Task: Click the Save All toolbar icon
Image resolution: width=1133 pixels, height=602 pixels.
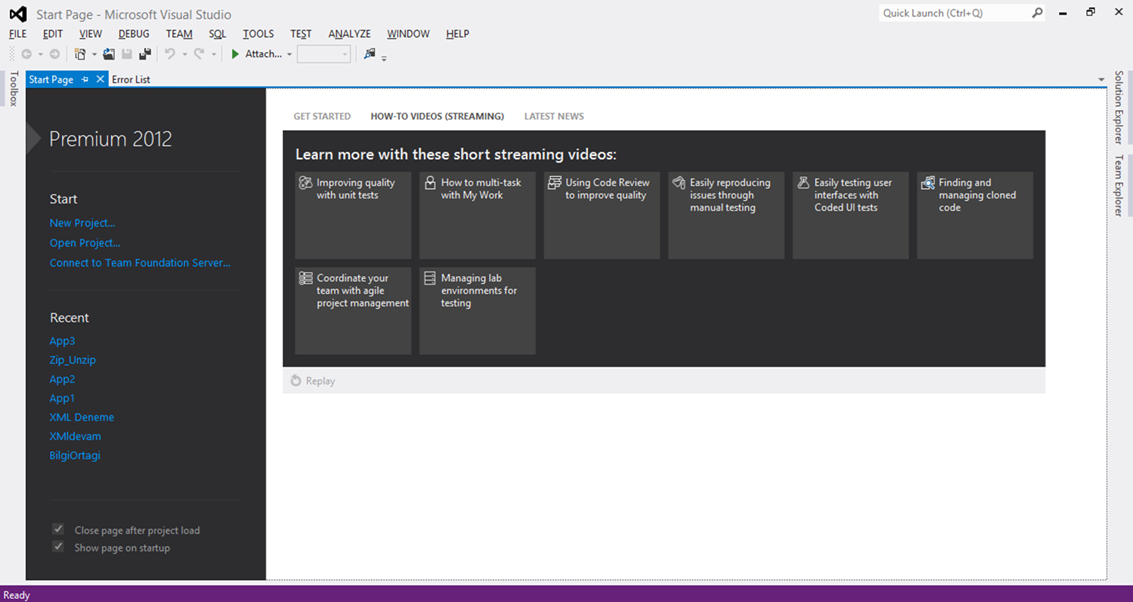Action: (145, 54)
